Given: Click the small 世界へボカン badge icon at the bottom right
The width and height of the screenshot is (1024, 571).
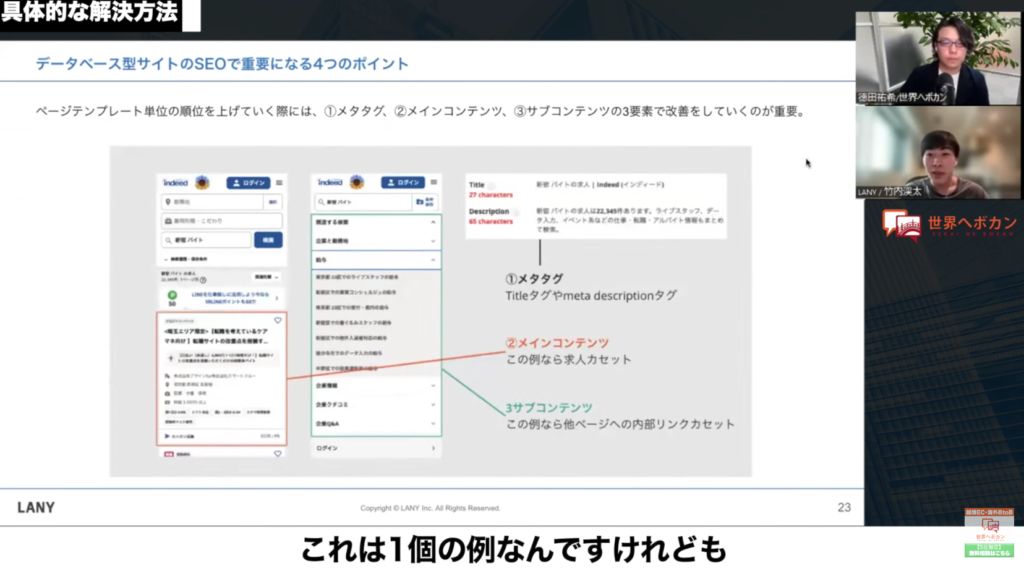Looking at the screenshot, I should (x=990, y=529).
